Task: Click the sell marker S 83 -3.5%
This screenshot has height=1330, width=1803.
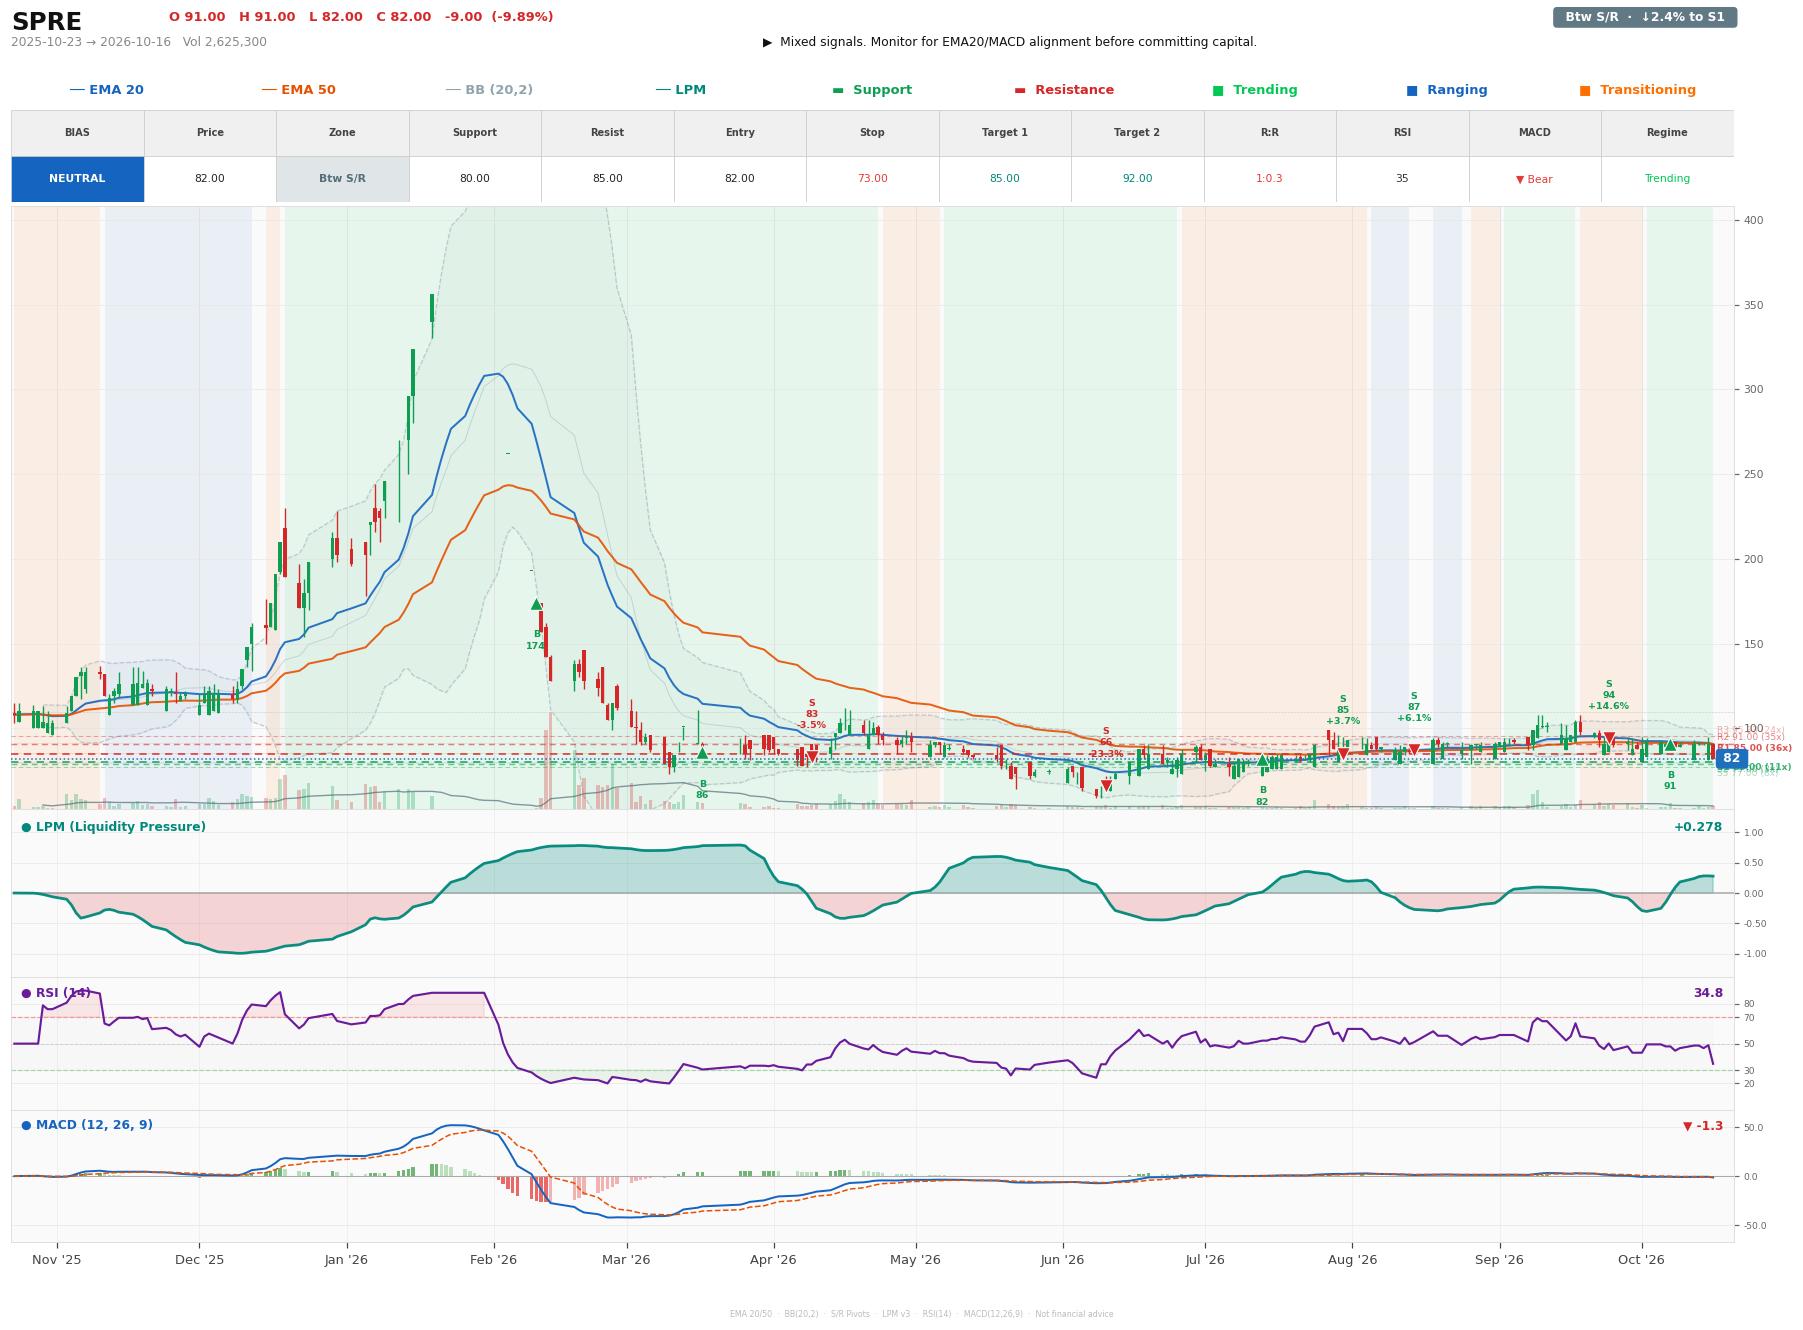Action: [x=812, y=757]
